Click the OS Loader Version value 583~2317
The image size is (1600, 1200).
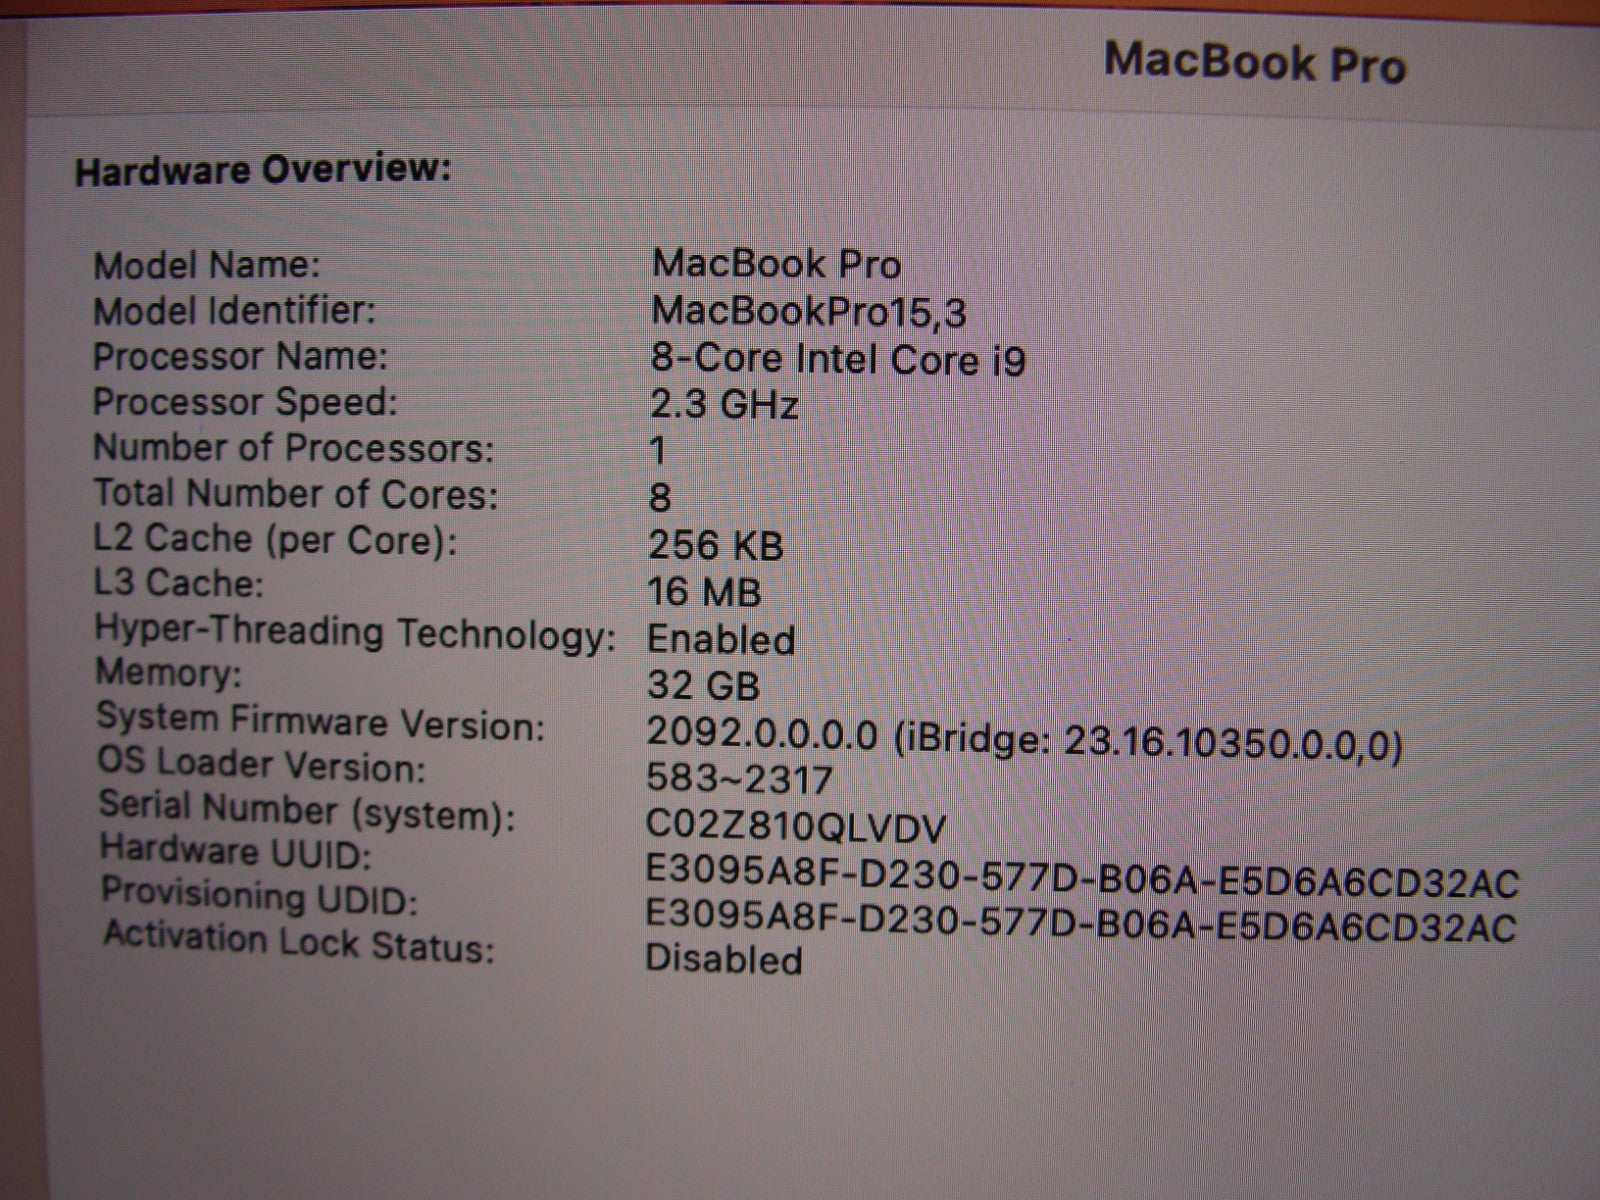tap(739, 779)
